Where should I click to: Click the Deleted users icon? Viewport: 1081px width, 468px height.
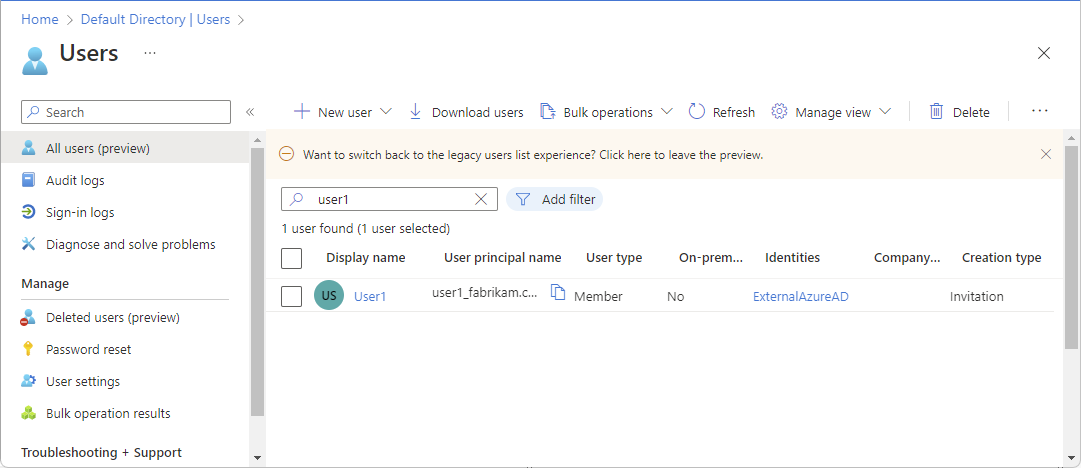tap(28, 318)
